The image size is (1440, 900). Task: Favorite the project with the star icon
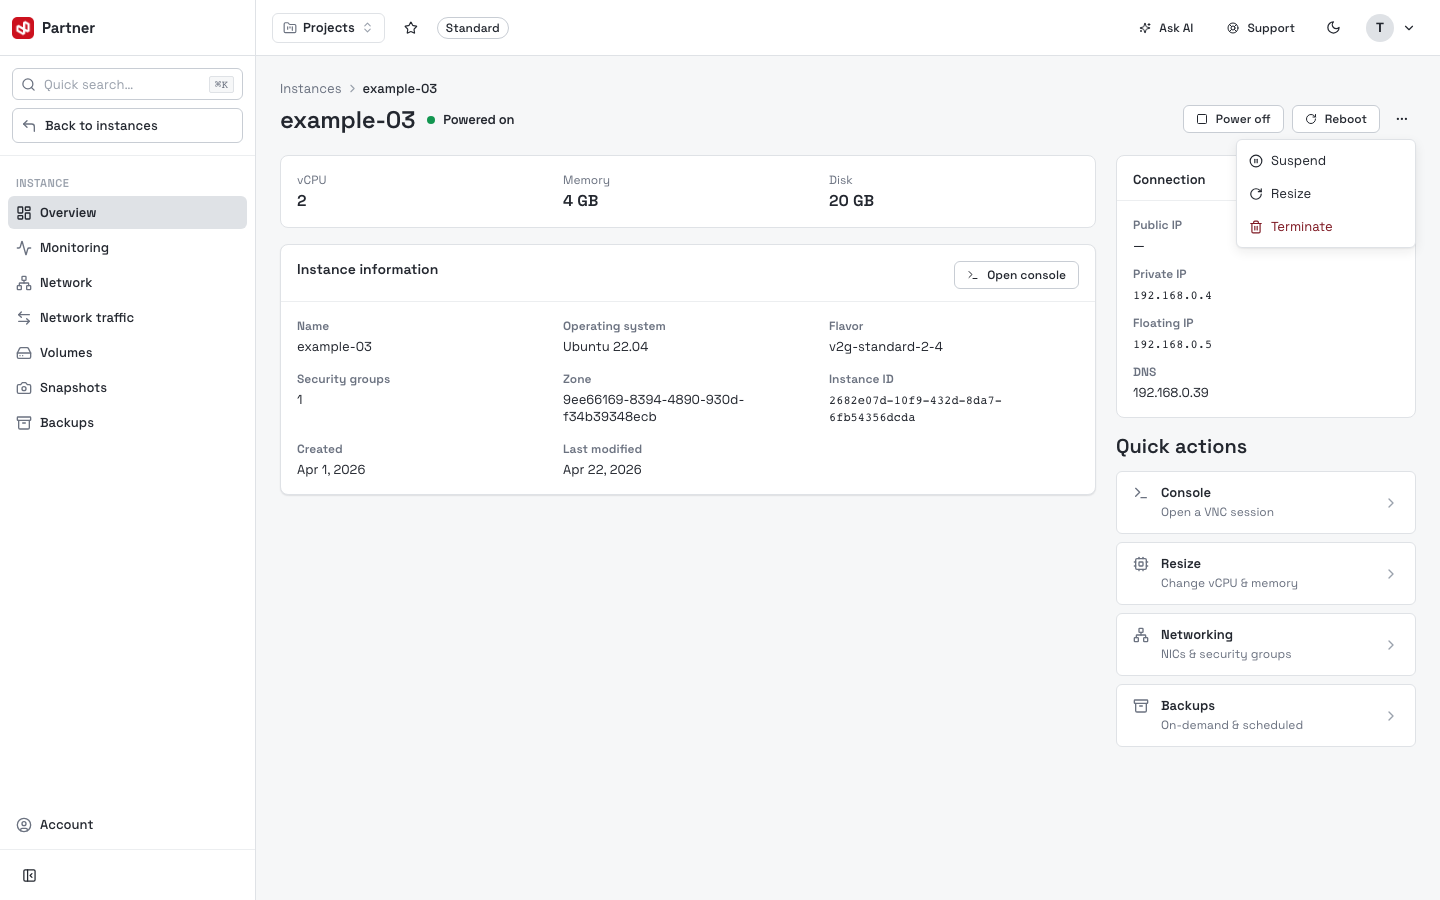(x=411, y=28)
